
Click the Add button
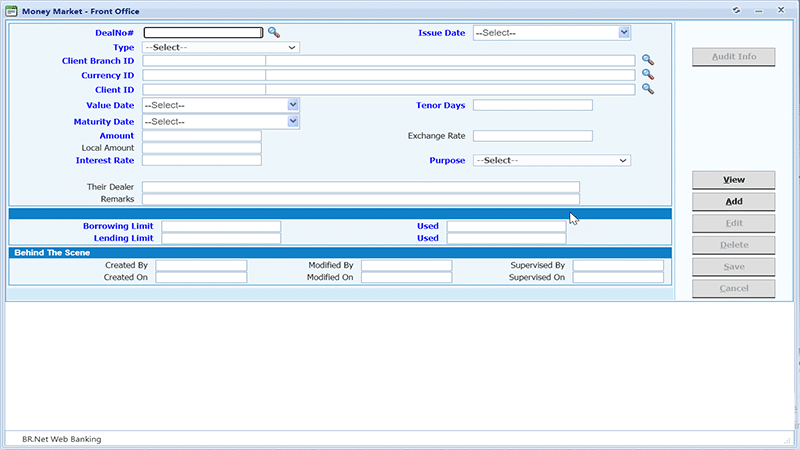(734, 202)
